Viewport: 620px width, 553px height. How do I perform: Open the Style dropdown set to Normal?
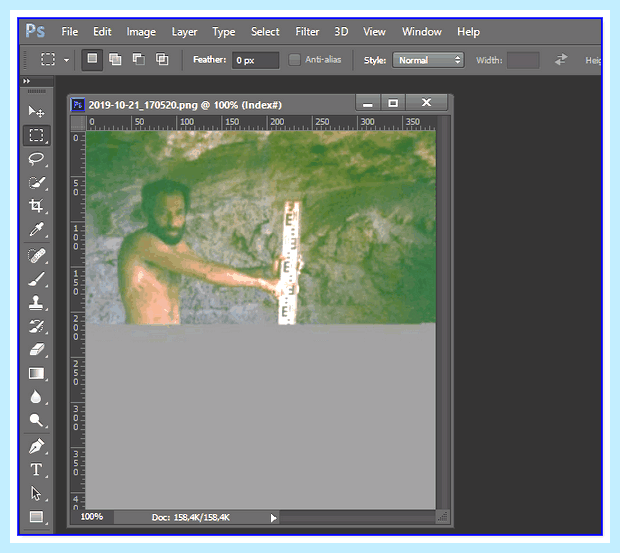428,60
